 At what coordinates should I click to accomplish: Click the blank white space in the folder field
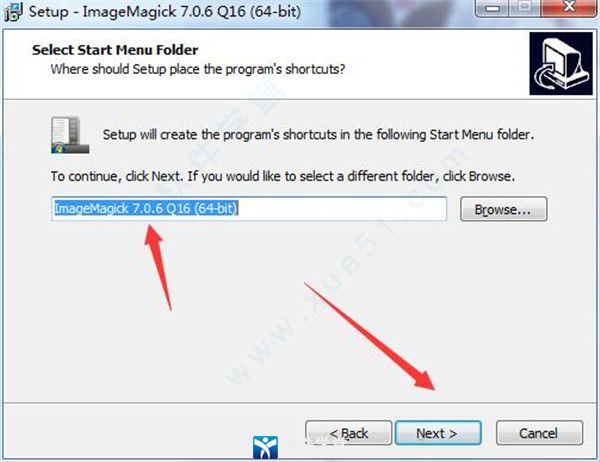pyautogui.click(x=342, y=209)
